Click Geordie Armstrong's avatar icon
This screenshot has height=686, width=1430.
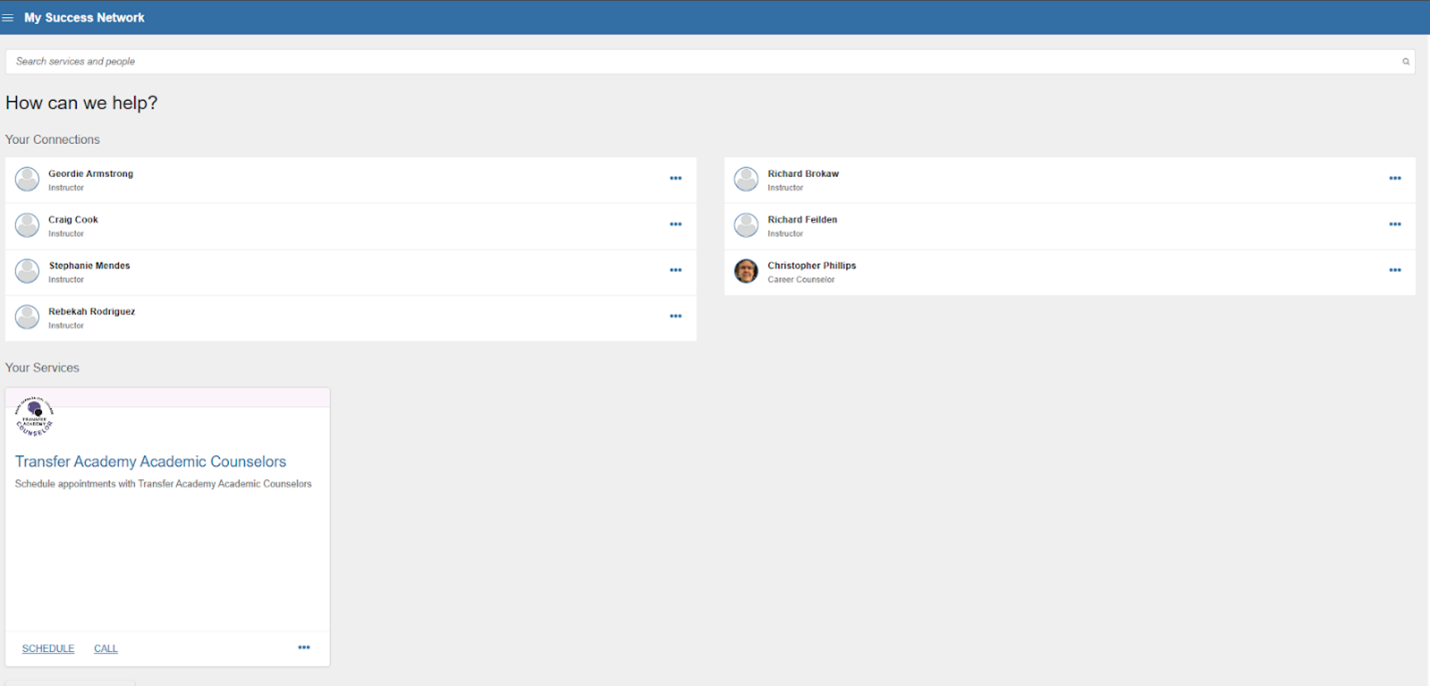(27, 179)
